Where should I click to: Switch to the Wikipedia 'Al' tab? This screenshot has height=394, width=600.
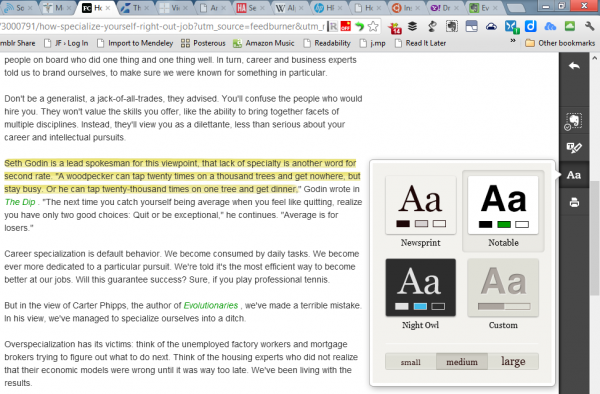pyautogui.click(x=289, y=8)
